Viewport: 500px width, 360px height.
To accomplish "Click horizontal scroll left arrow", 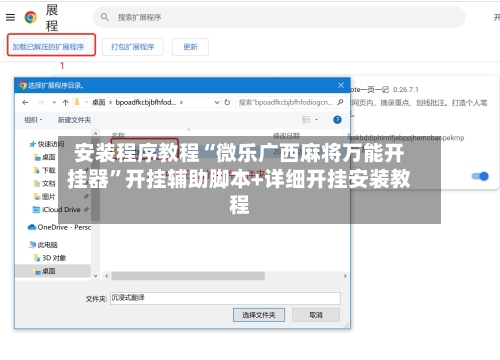I will click(x=107, y=276).
